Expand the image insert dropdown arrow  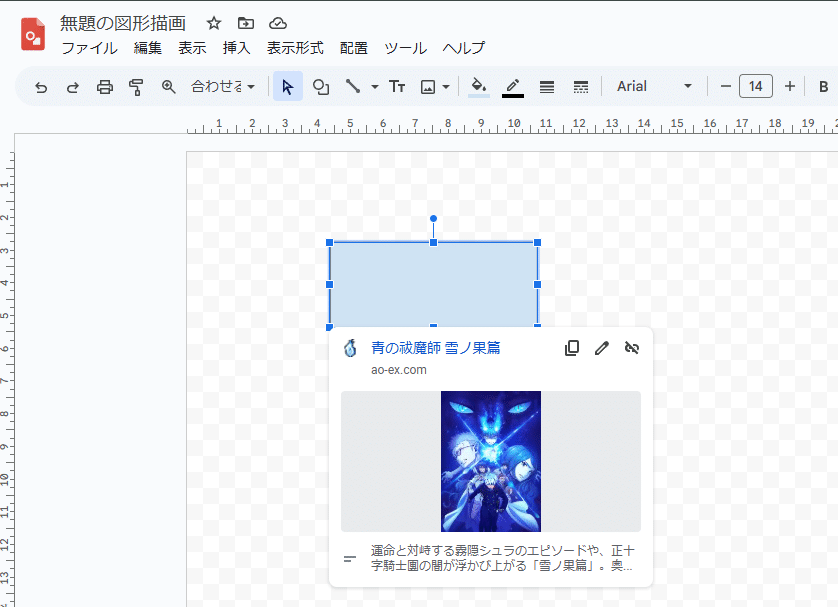tap(446, 87)
